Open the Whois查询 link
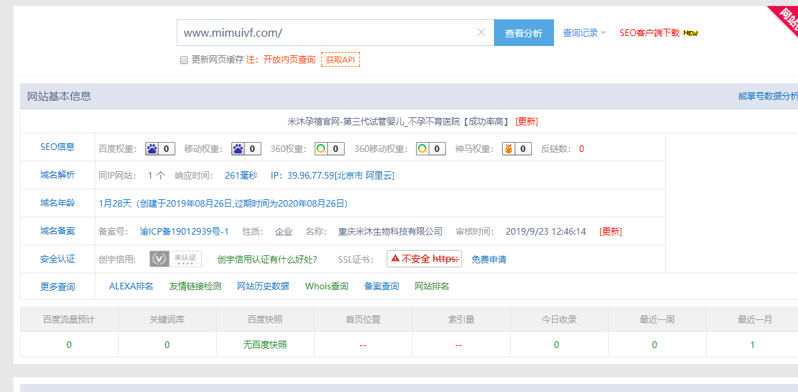This screenshot has width=798, height=392. tap(327, 286)
